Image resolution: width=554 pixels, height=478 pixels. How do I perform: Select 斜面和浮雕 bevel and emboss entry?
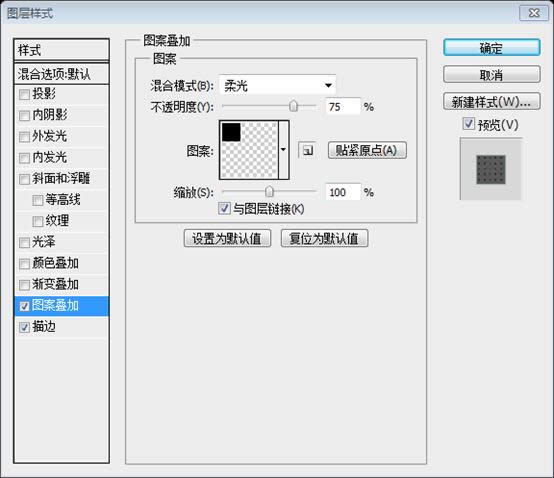[x=61, y=179]
